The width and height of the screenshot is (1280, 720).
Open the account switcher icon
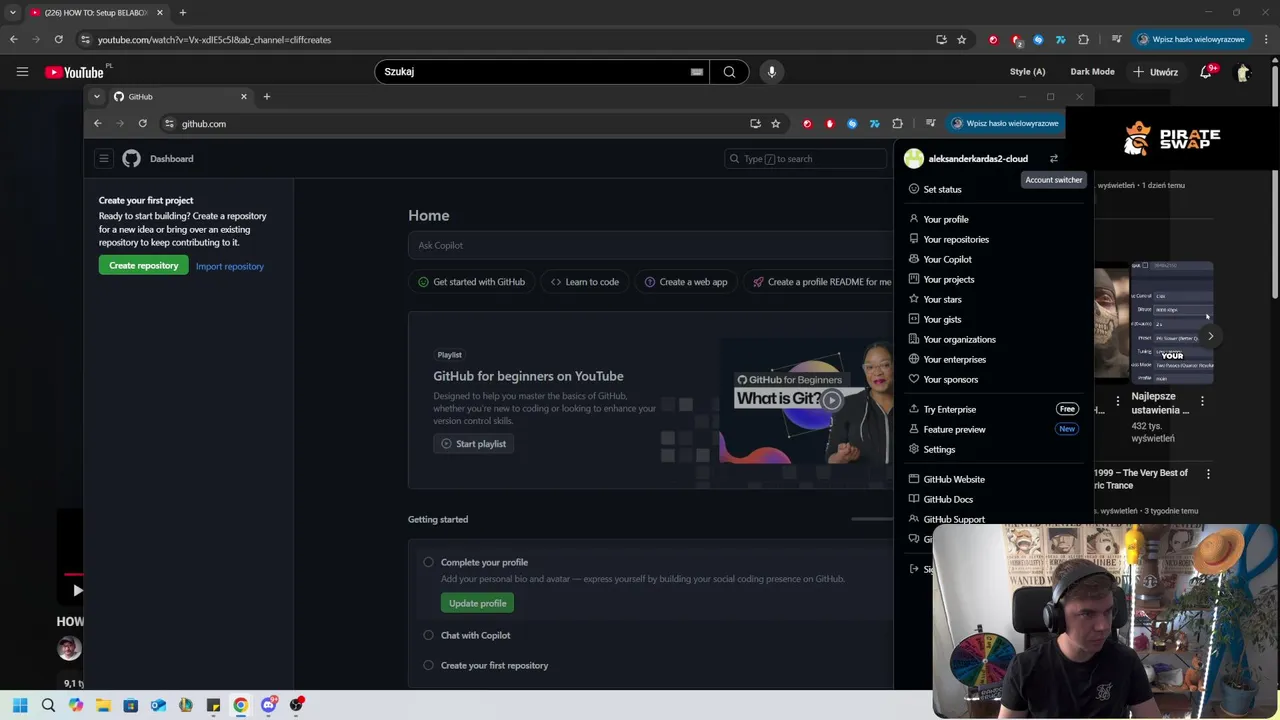tap(1053, 158)
